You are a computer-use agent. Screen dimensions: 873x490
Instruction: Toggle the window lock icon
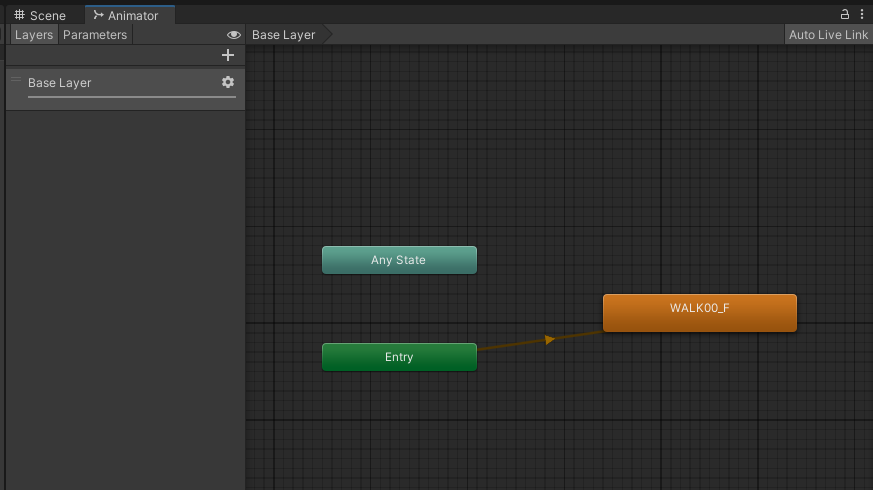click(x=845, y=14)
